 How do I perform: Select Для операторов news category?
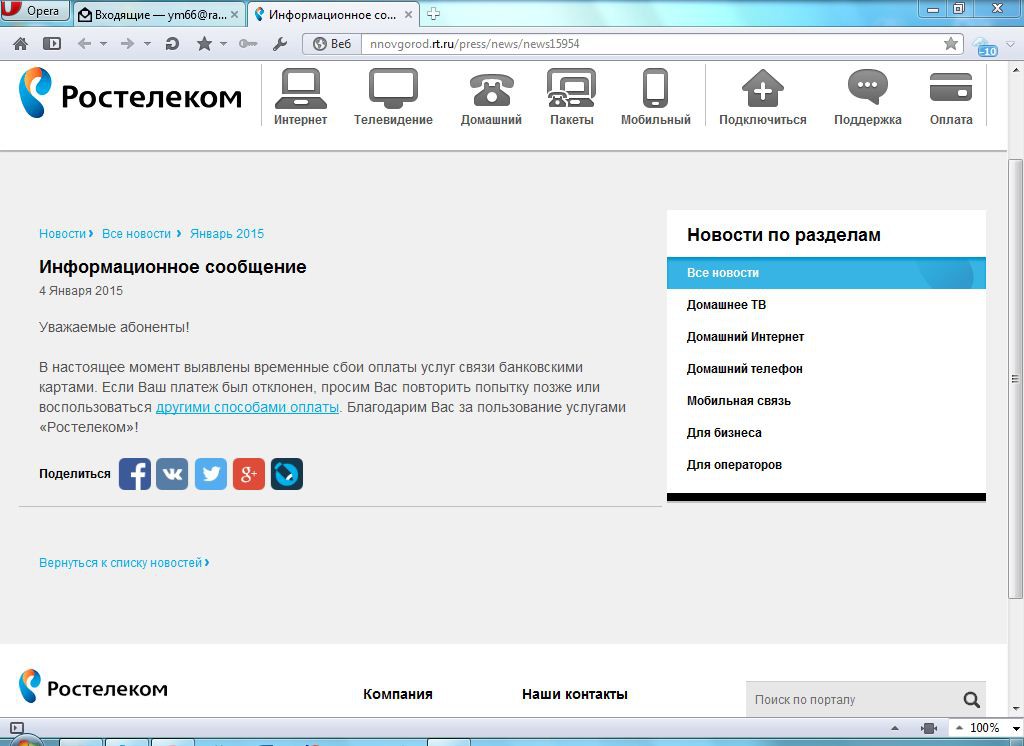click(734, 465)
